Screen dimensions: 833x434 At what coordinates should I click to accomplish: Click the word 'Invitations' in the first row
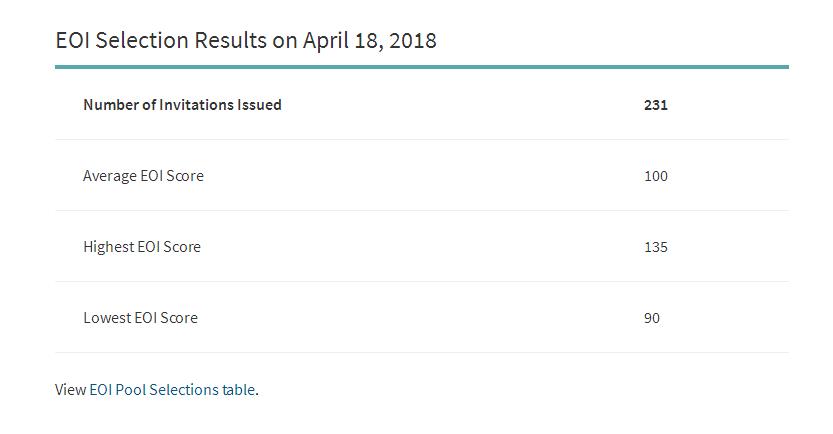(196, 105)
